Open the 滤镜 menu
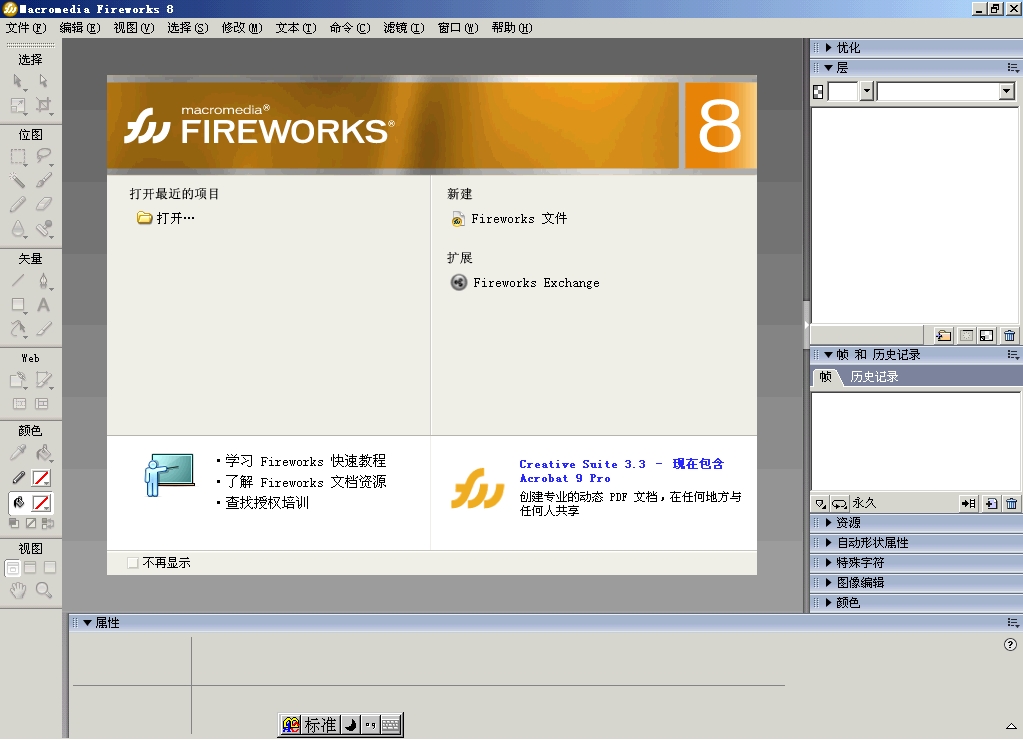This screenshot has height=740, width=1023. 404,27
